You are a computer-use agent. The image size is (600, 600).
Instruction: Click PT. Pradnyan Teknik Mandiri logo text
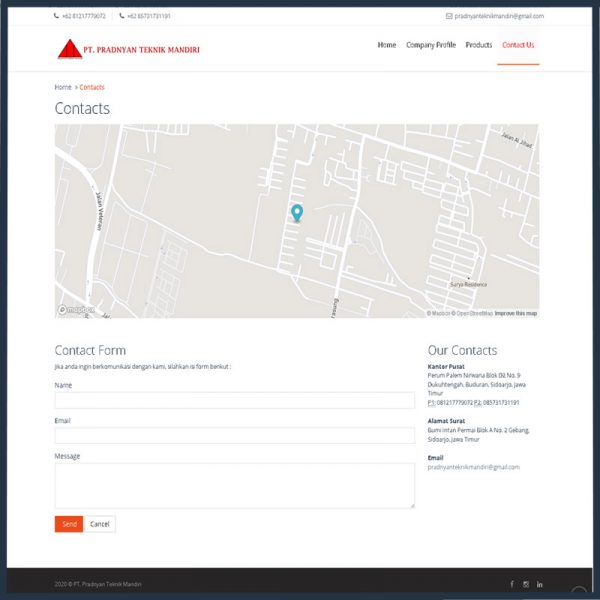(142, 50)
